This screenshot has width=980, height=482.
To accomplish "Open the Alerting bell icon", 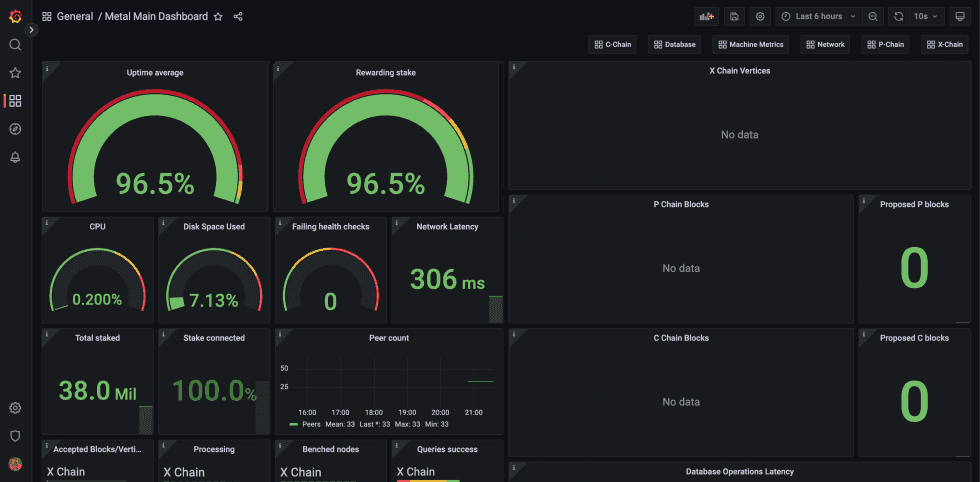I will 16,157.
